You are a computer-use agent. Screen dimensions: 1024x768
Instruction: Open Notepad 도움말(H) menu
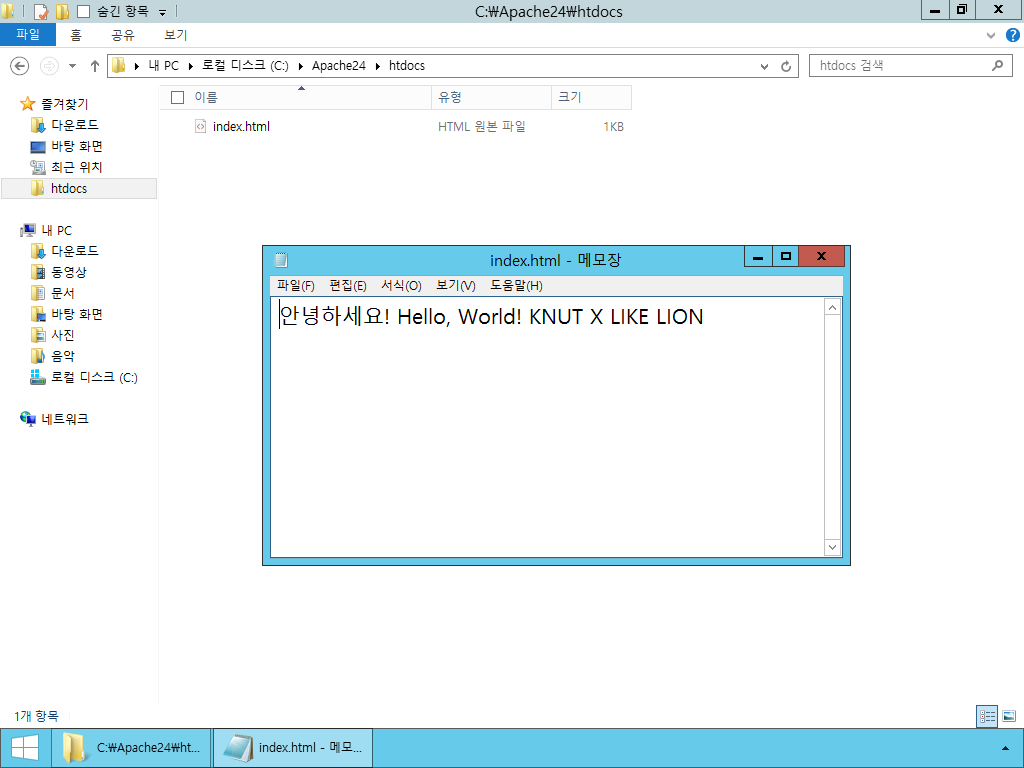[516, 286]
